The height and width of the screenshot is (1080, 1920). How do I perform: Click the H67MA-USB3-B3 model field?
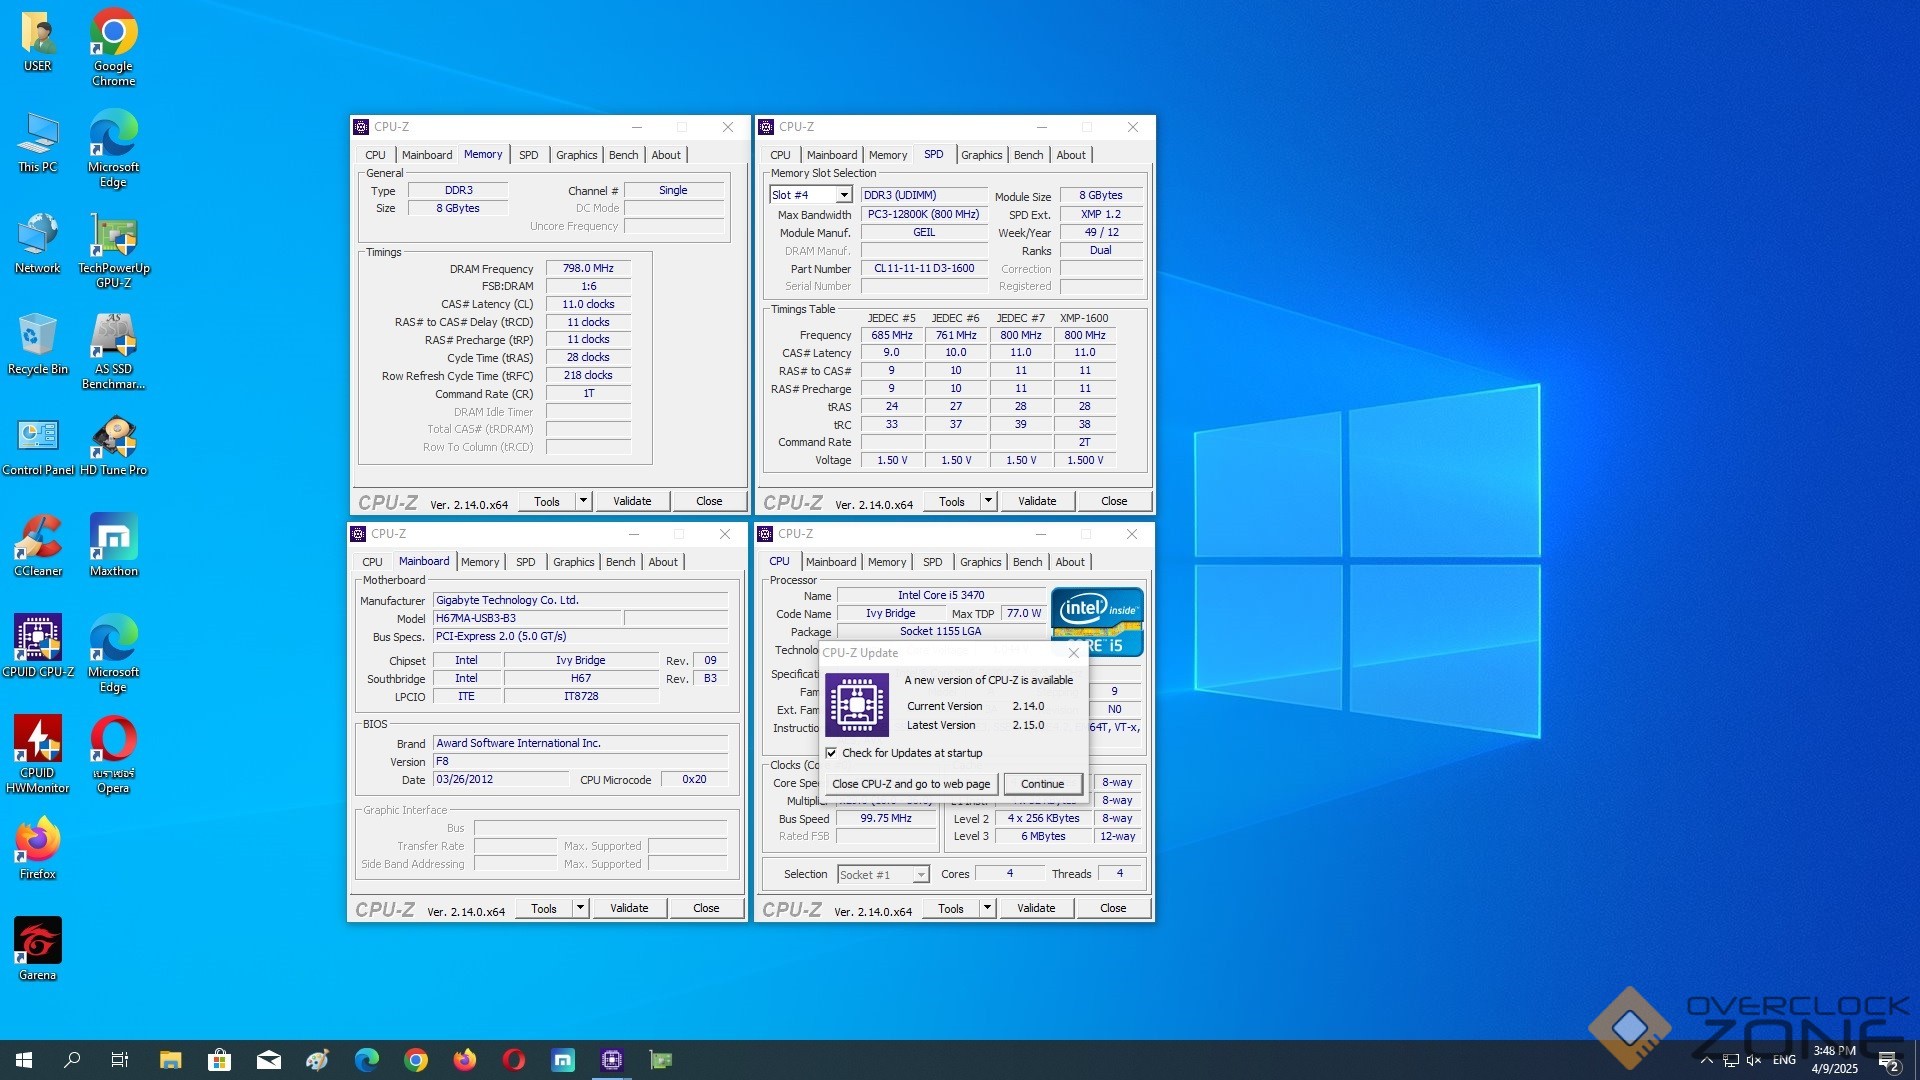click(527, 618)
